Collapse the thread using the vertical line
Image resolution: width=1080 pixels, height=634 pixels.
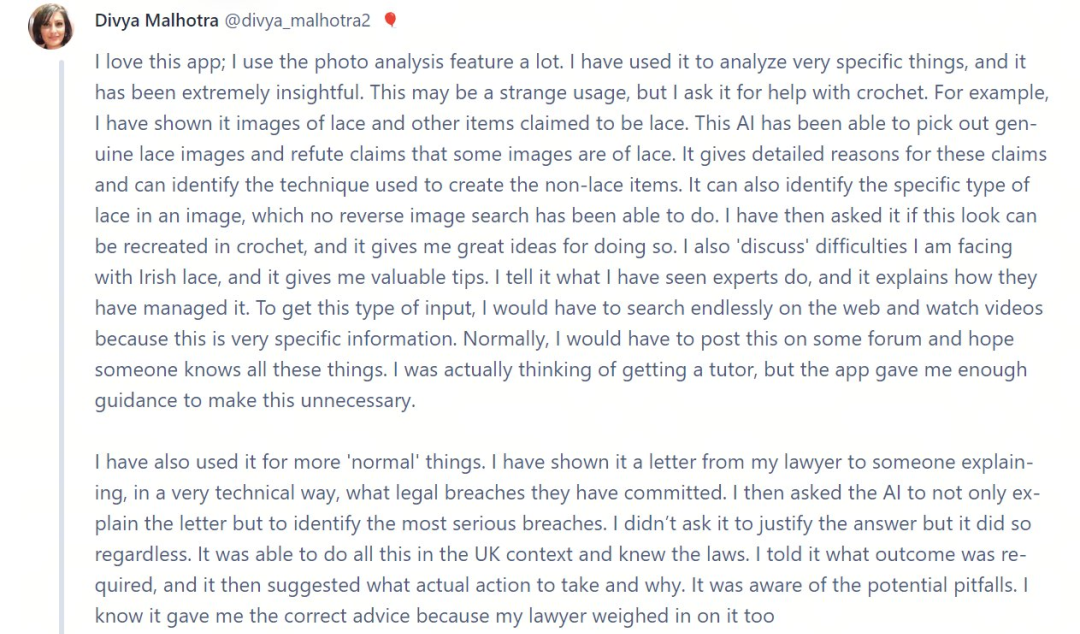[61, 347]
